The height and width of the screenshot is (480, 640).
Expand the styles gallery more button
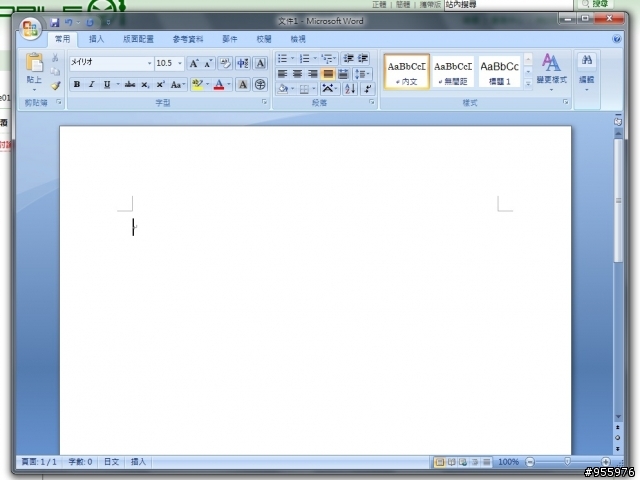click(528, 84)
